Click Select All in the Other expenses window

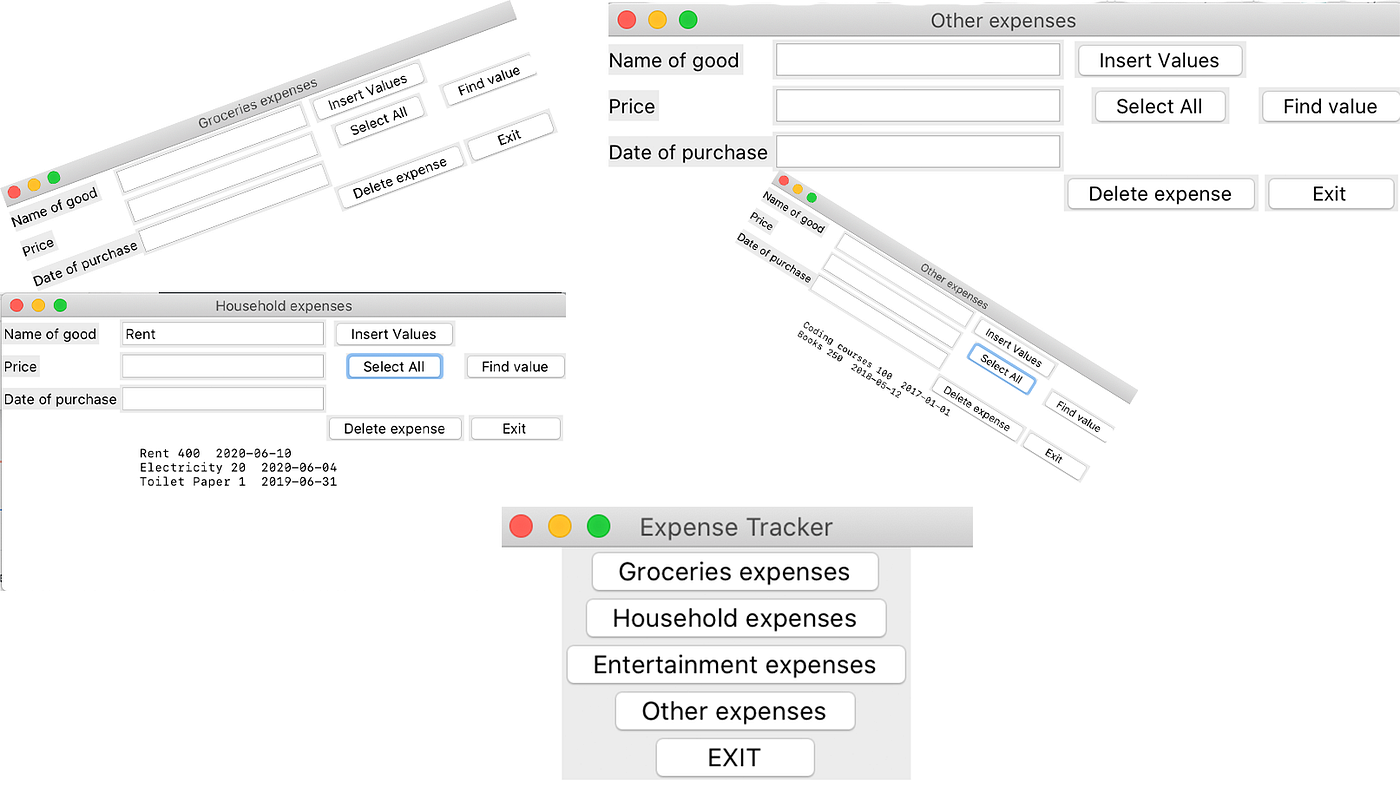(1160, 106)
